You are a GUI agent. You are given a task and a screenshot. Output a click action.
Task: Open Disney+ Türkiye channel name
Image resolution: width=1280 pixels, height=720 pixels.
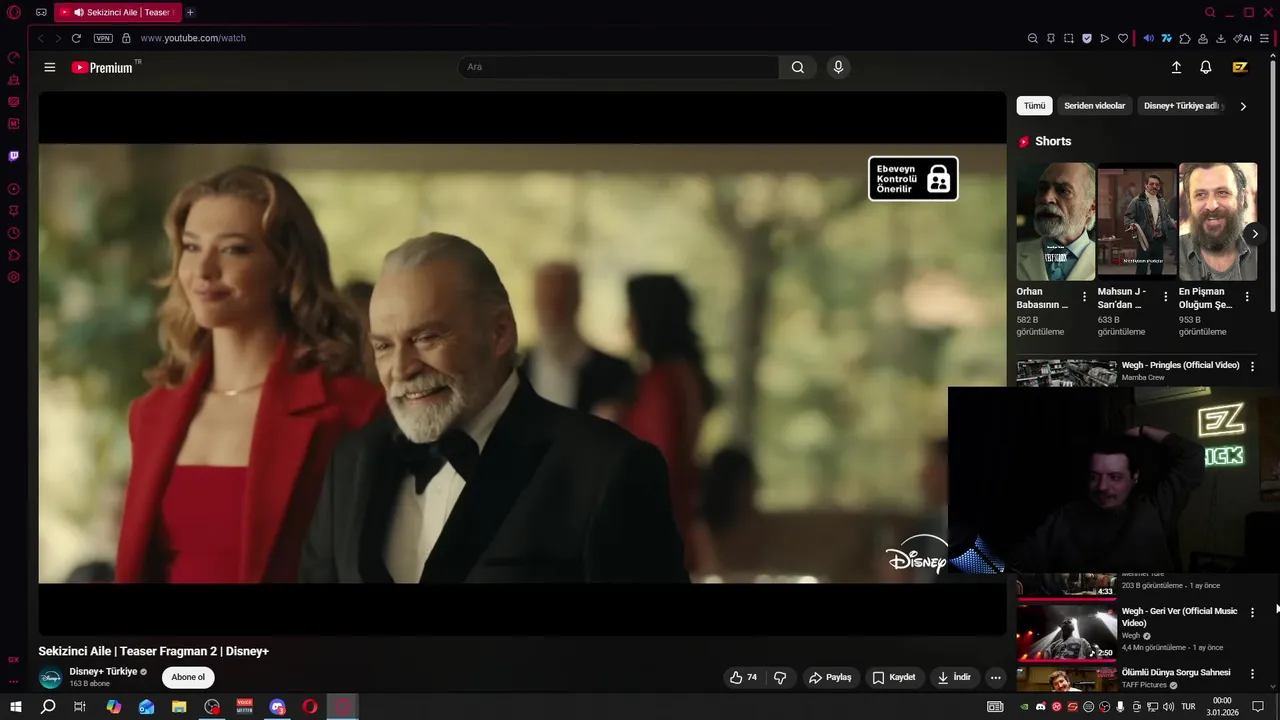pos(103,671)
